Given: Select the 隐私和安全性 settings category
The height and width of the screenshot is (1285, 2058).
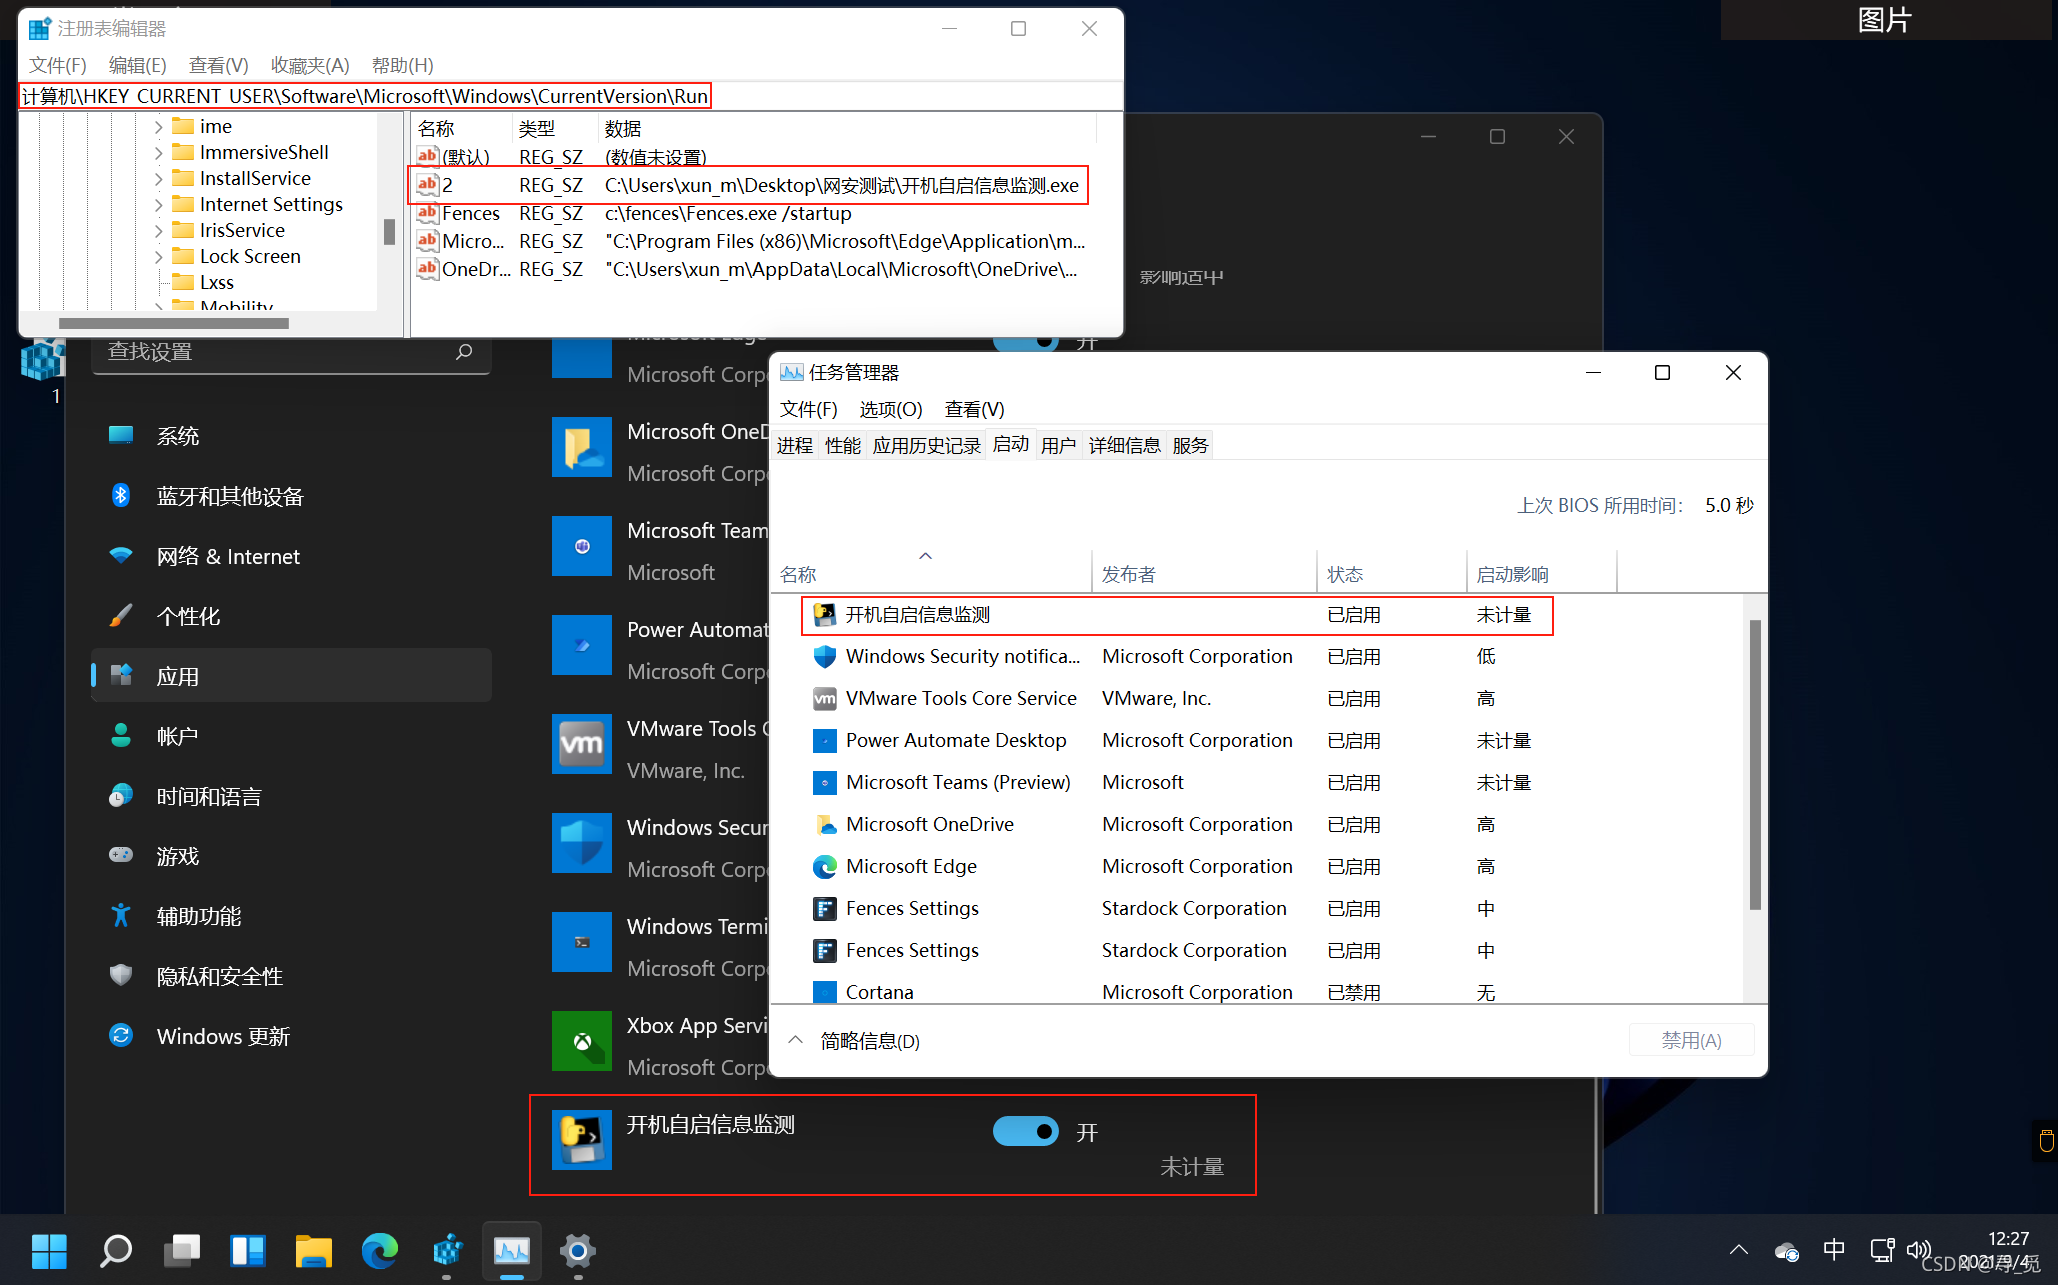Looking at the screenshot, I should (220, 976).
